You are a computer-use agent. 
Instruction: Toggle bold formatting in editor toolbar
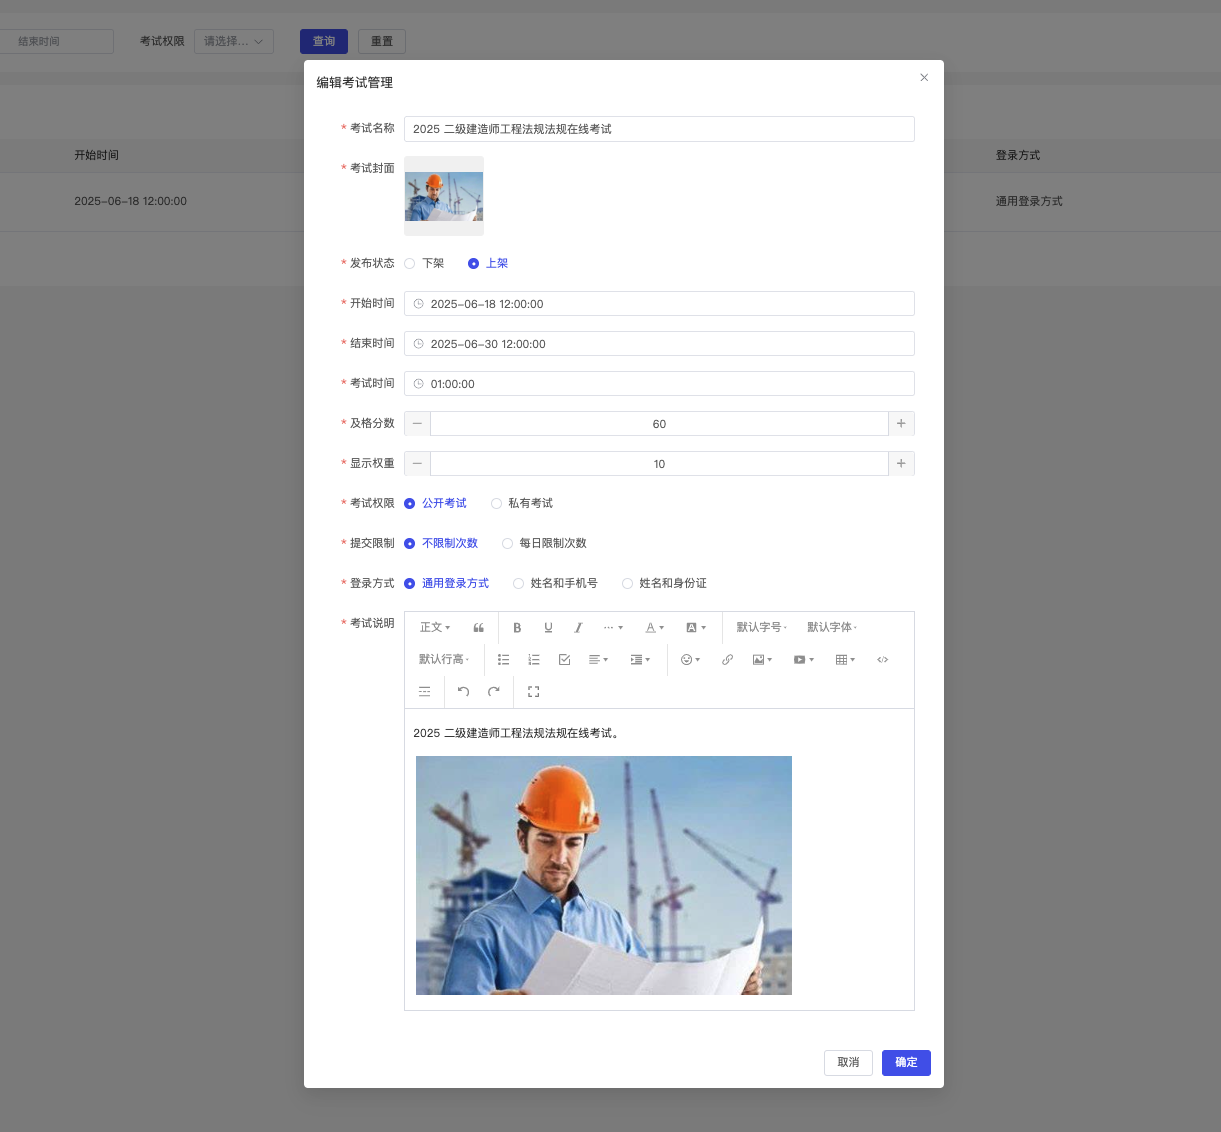pyautogui.click(x=517, y=628)
